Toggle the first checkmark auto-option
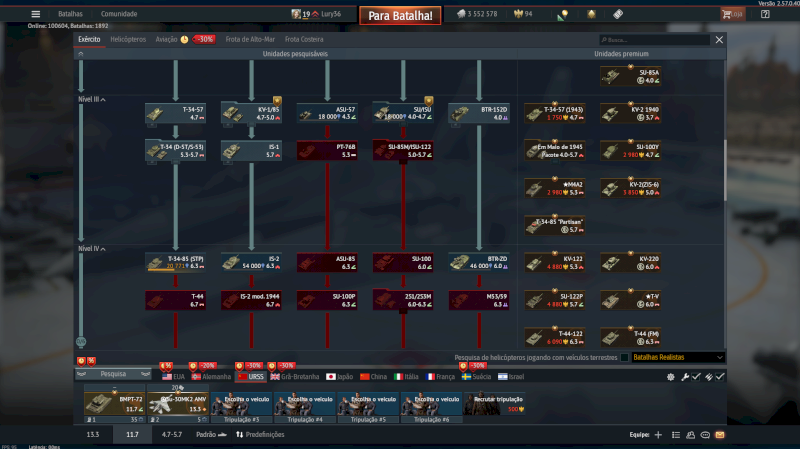Viewport: 800px width, 449px height. 696,377
